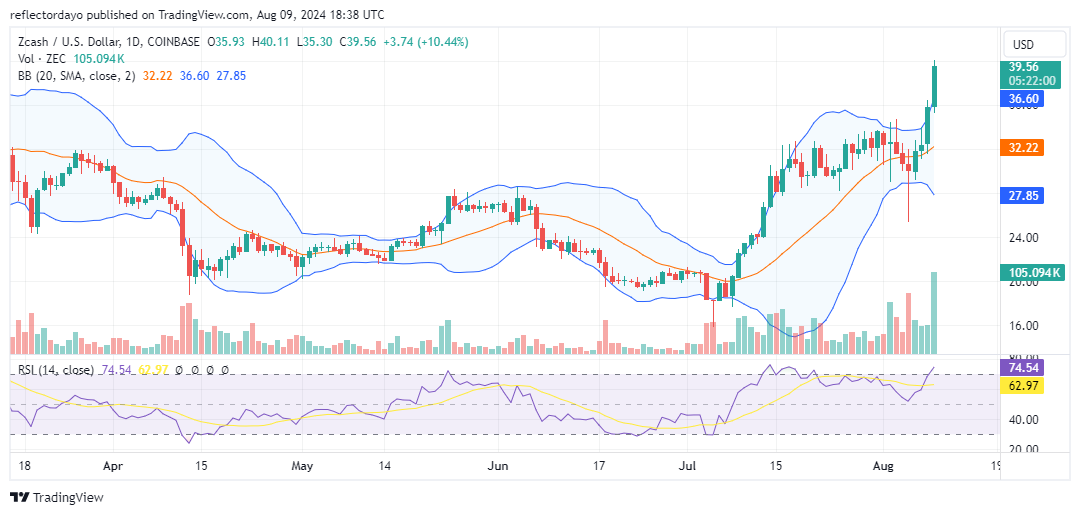Click the low value L35.30 in header
Viewport: 1080px width, 515px height.
(x=314, y=42)
